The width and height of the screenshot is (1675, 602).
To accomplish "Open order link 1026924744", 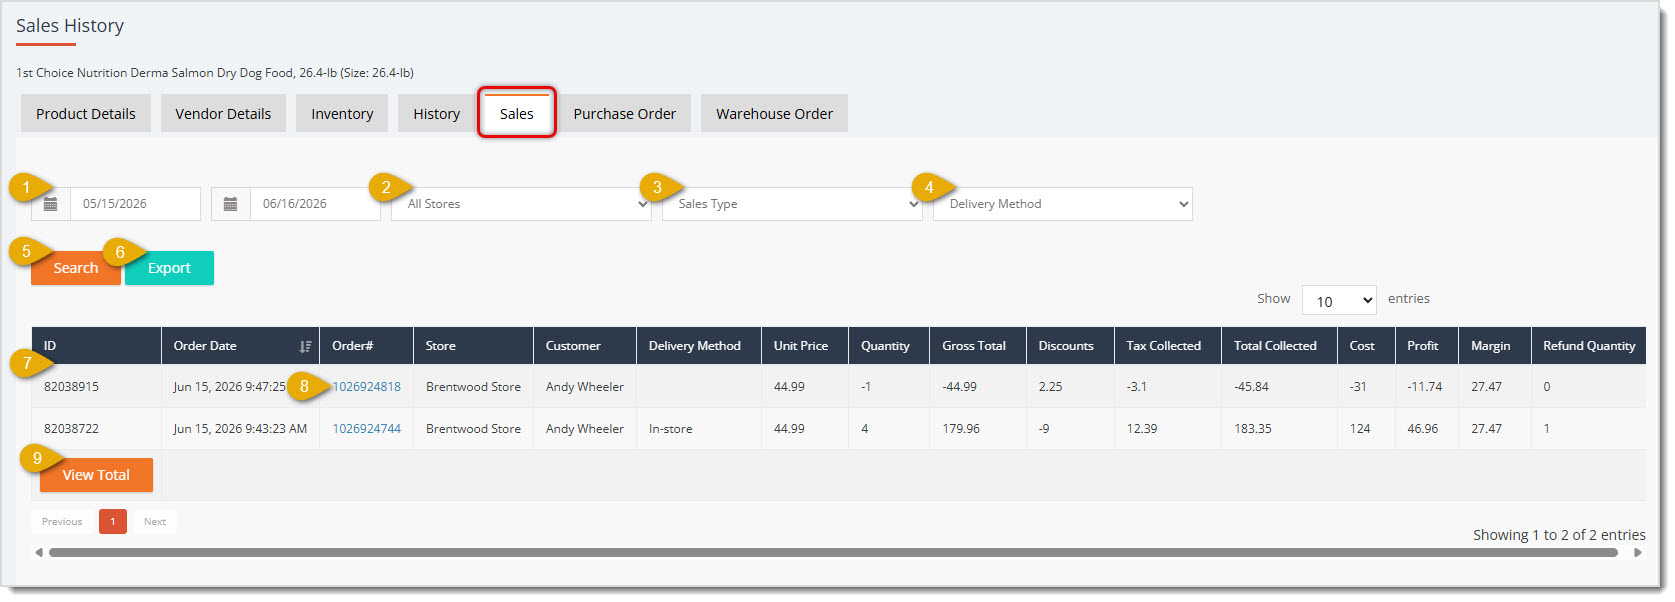I will click(367, 429).
